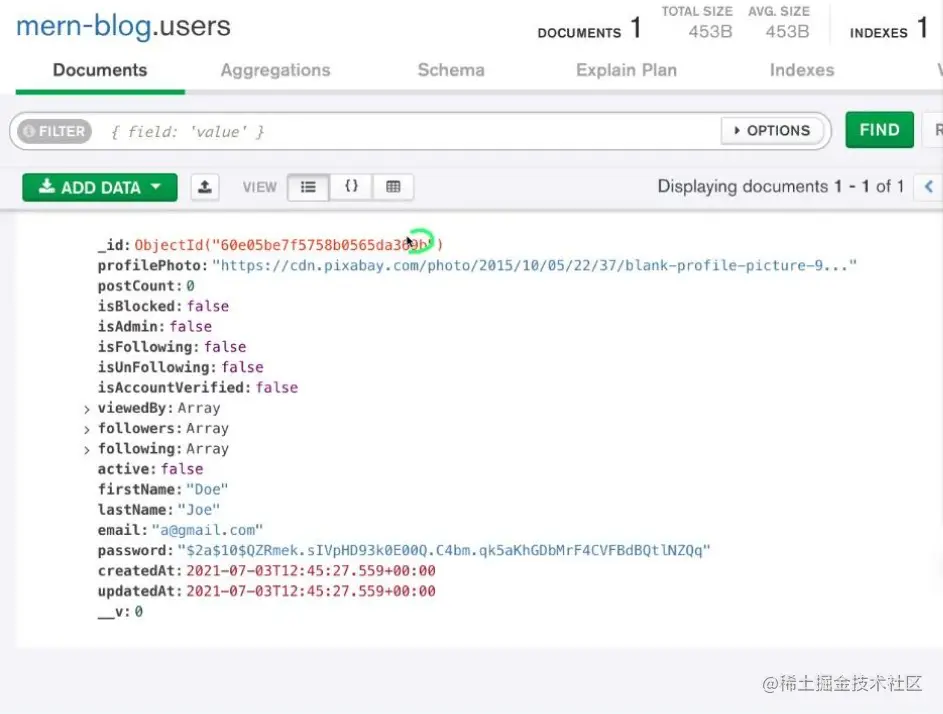943x714 pixels.
Task: Open the Explain Plan tab
Action: [626, 70]
